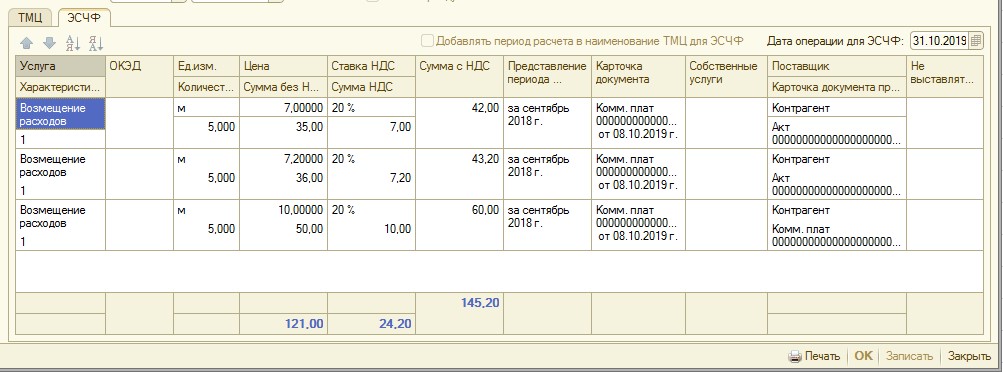Open calendar picker for ЭСЧФ operation date
This screenshot has width=1003, height=372.
(975, 41)
